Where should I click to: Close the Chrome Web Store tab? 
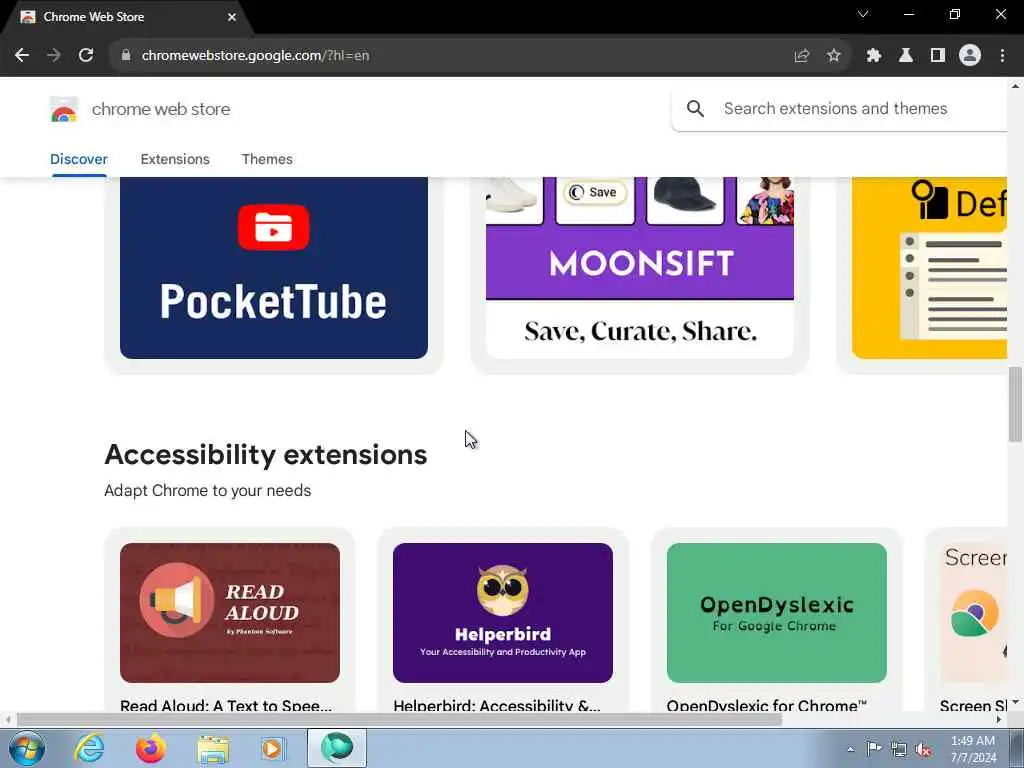coord(232,17)
